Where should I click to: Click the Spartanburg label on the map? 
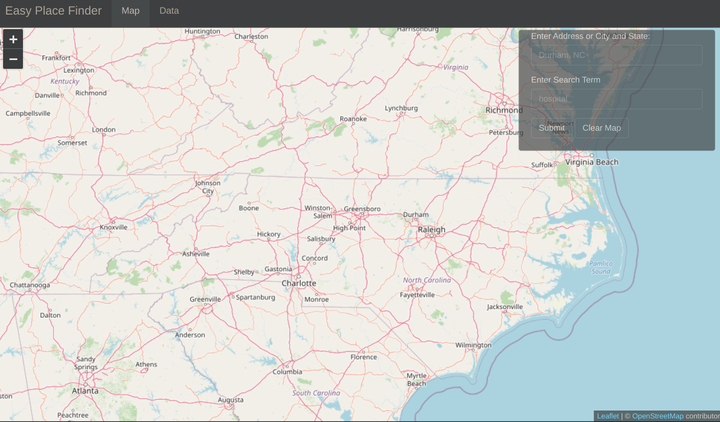(x=256, y=298)
